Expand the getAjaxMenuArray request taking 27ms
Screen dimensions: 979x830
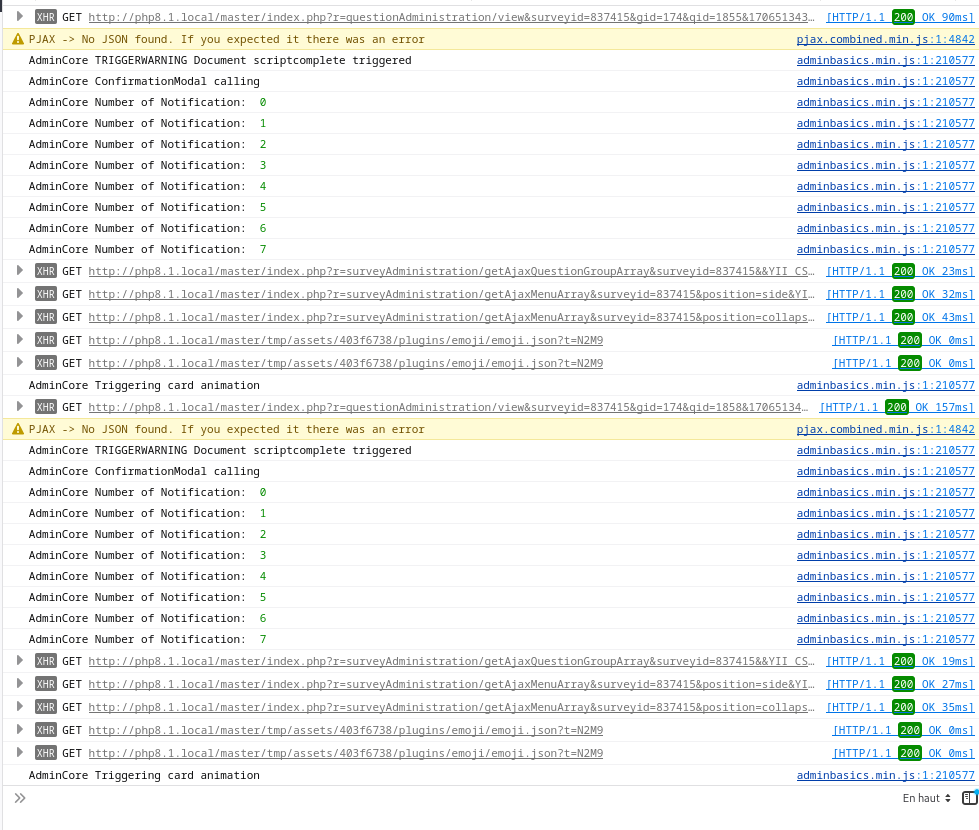click(19, 683)
